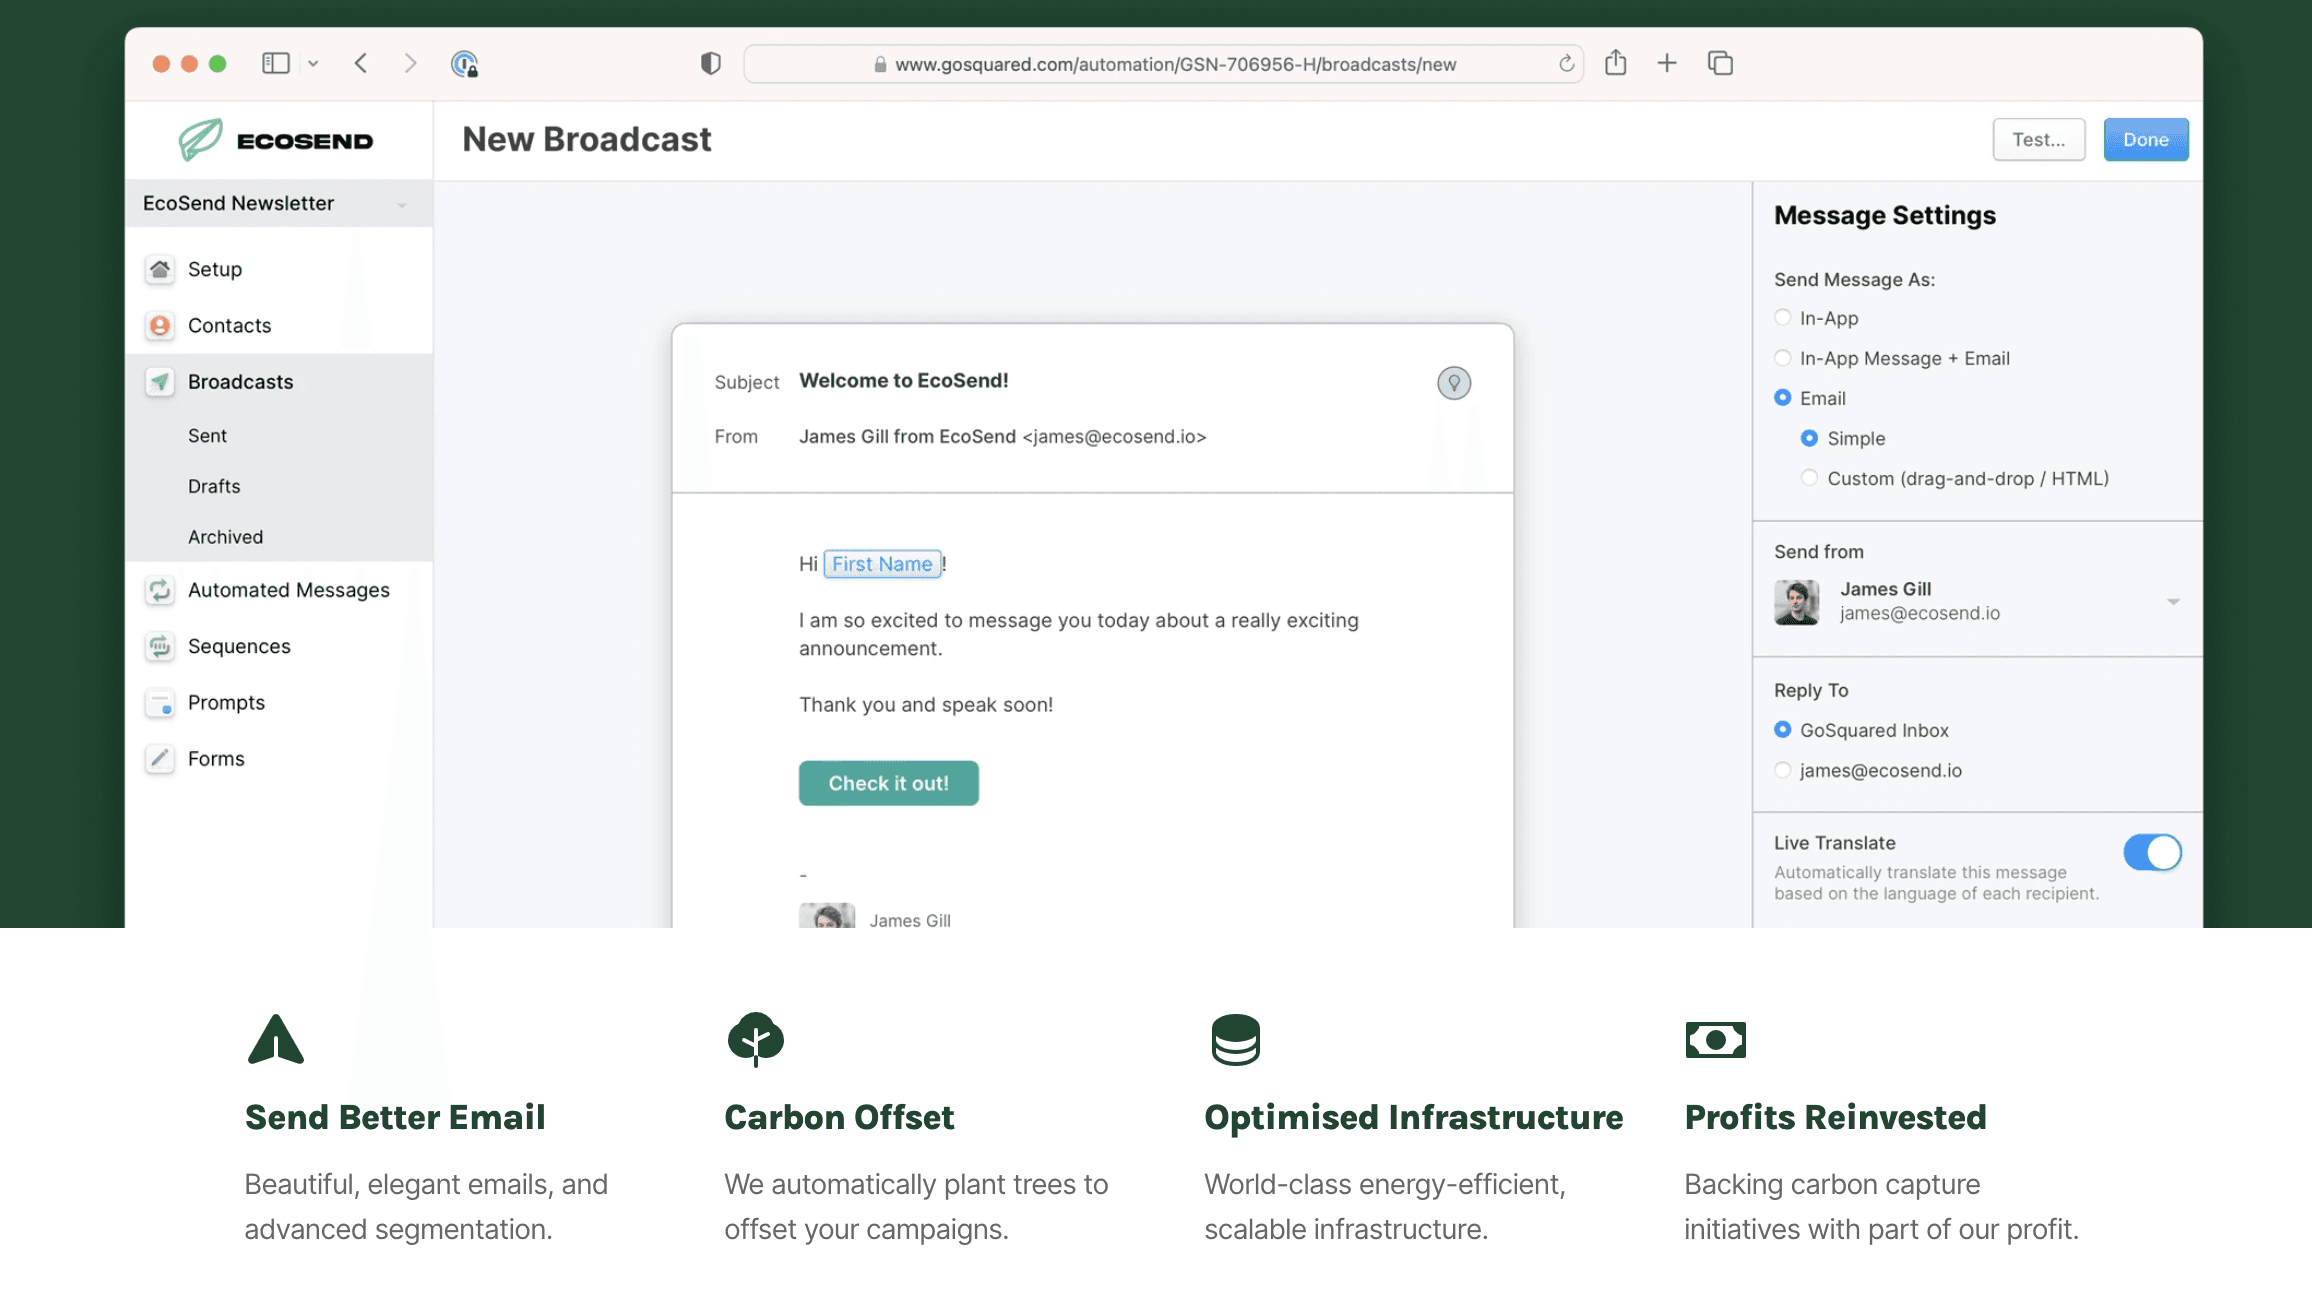This screenshot has height=1316, width=2312.
Task: Choose Custom (drag-and-drop / HTML) email type
Action: click(1809, 478)
